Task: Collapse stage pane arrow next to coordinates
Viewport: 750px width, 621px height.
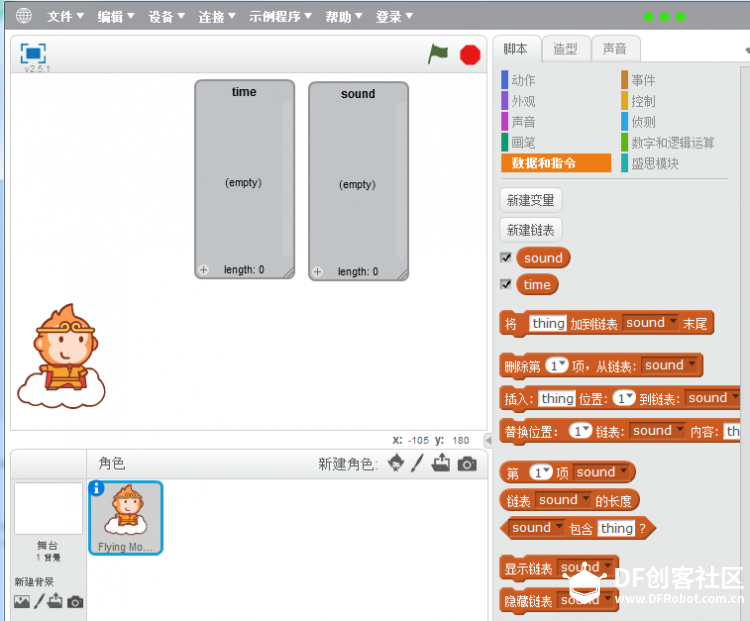Action: tap(488, 440)
